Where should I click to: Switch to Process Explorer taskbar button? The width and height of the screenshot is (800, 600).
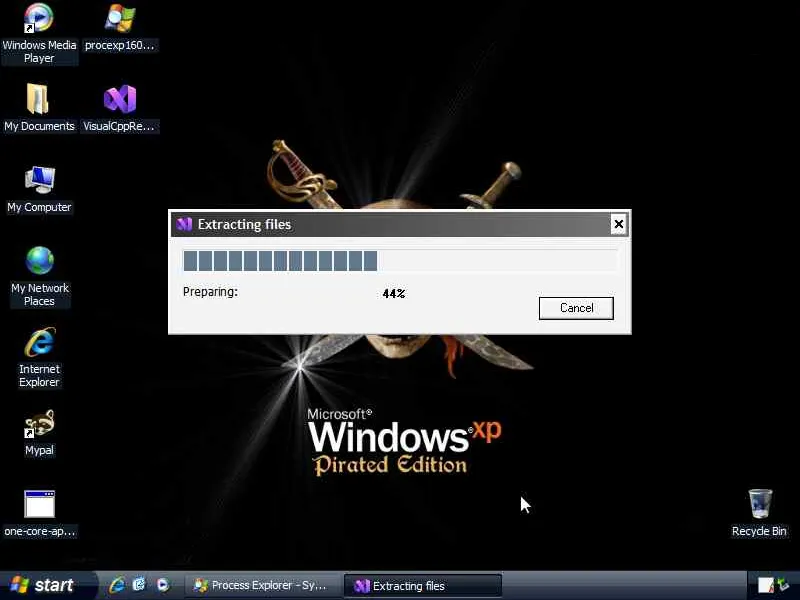coord(262,586)
